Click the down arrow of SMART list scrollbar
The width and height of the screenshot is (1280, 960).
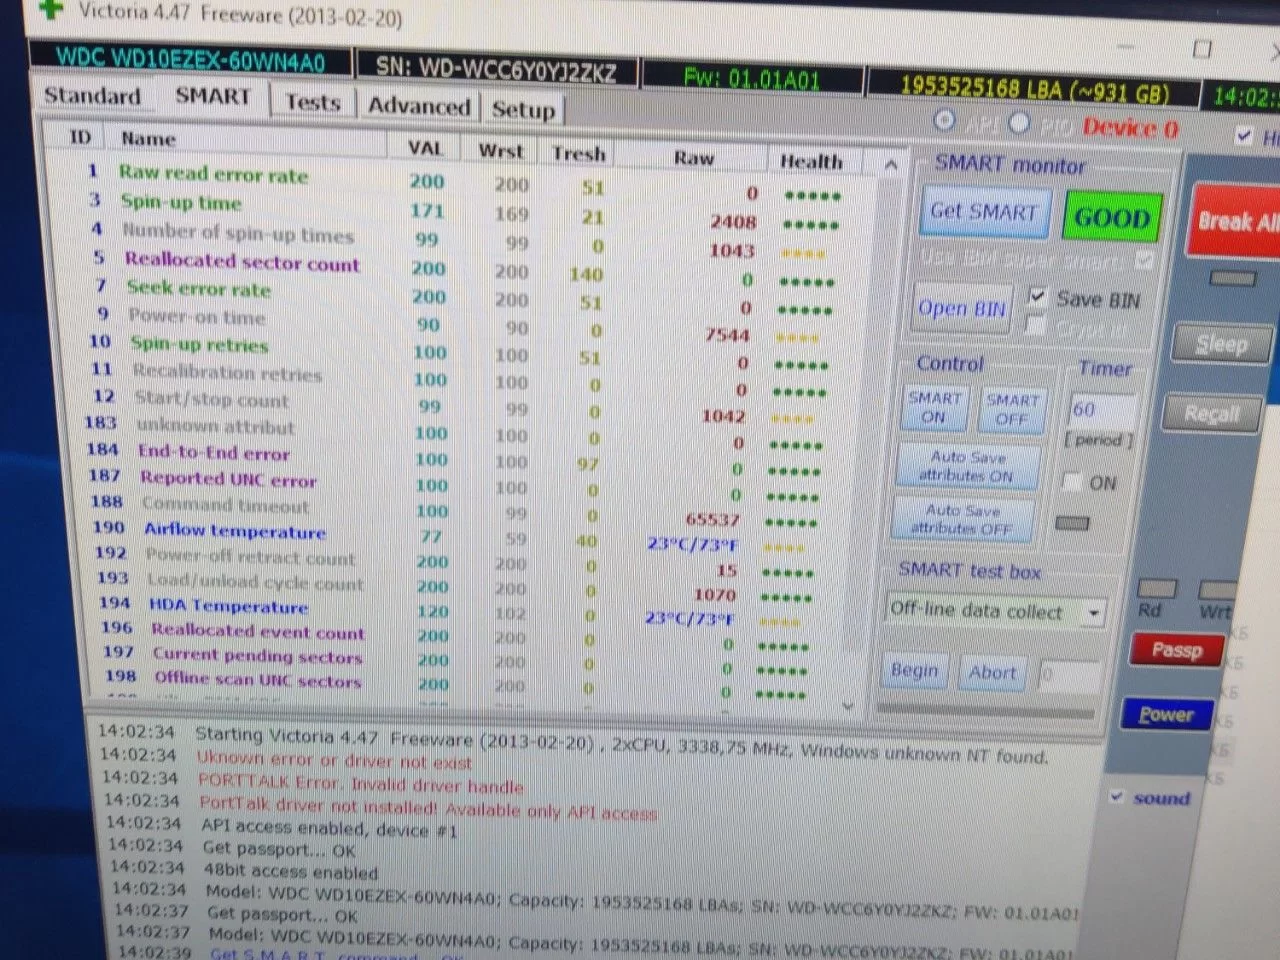(x=848, y=705)
